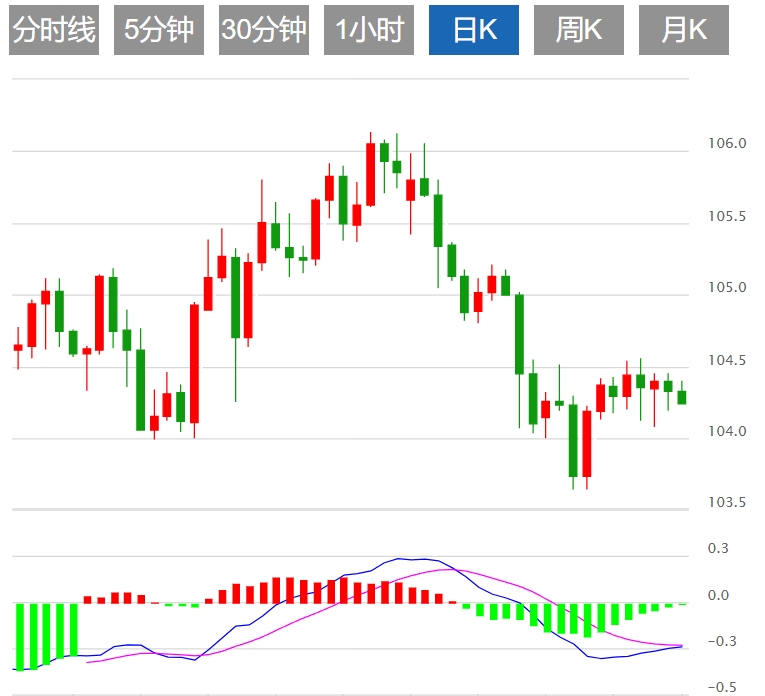Click the green candlestick bottoming near 103.7
Screen dimensions: 765x696
coord(573,440)
